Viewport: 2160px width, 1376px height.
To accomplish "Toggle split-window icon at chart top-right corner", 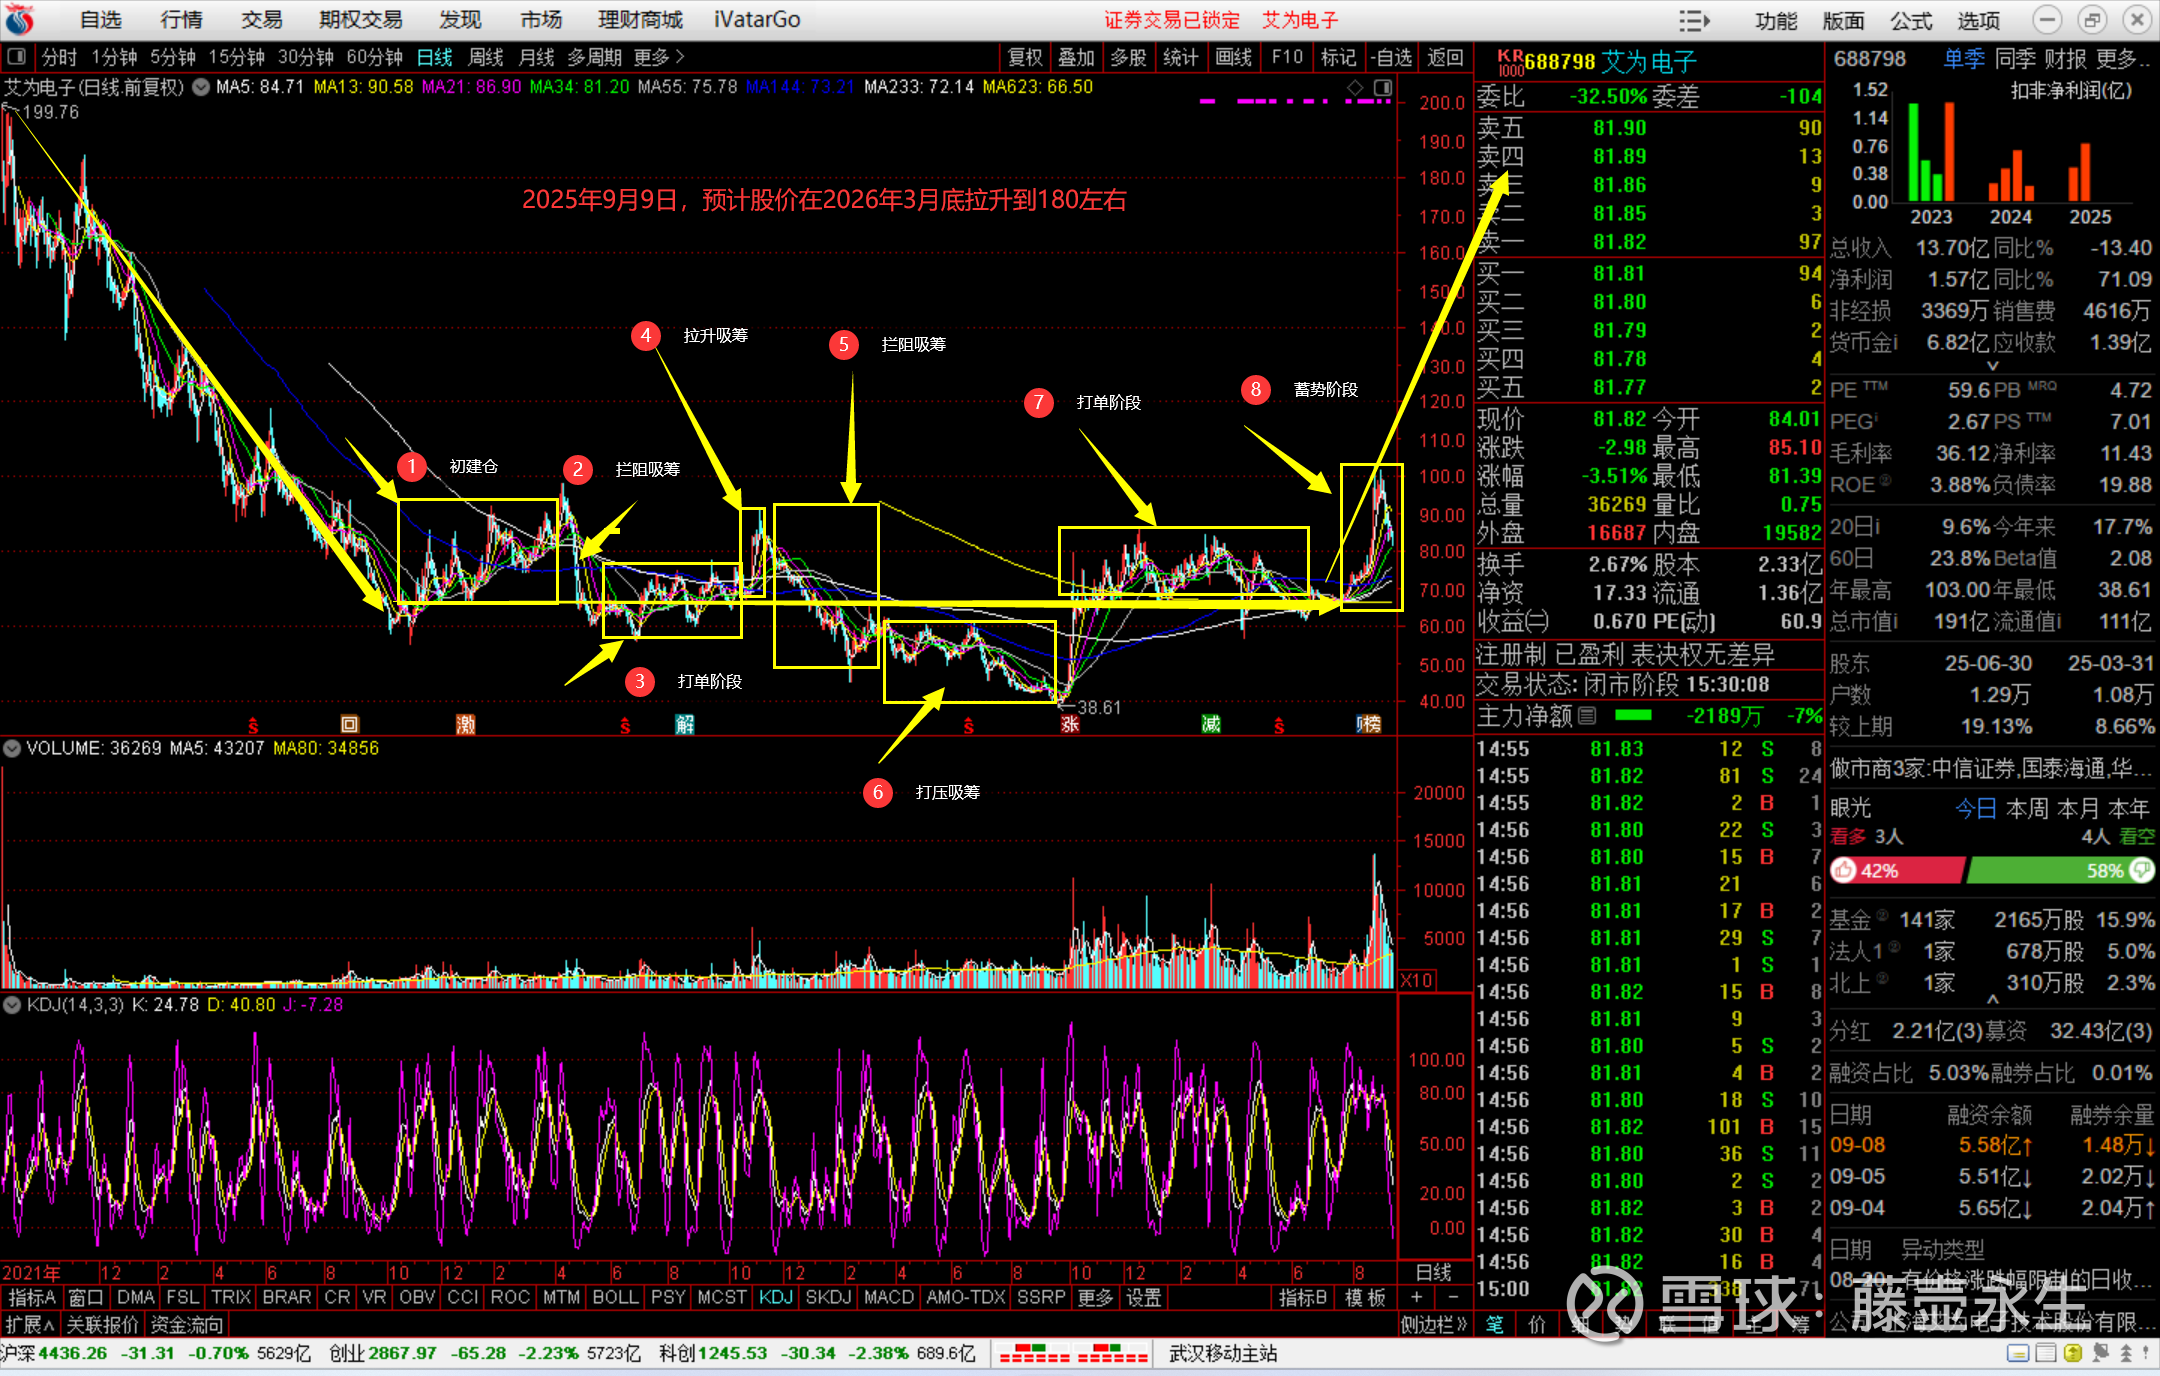I will [x=1383, y=88].
